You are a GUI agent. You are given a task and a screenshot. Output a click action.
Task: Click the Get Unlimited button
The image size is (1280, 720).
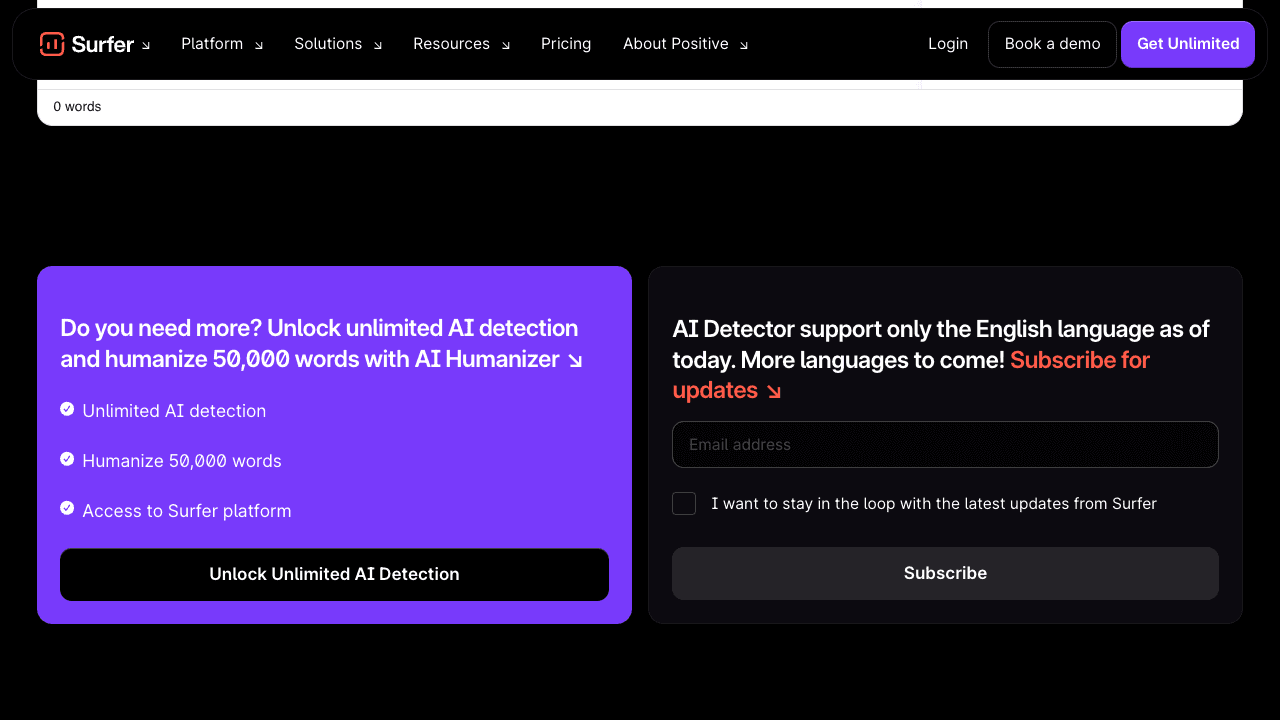click(x=1188, y=44)
